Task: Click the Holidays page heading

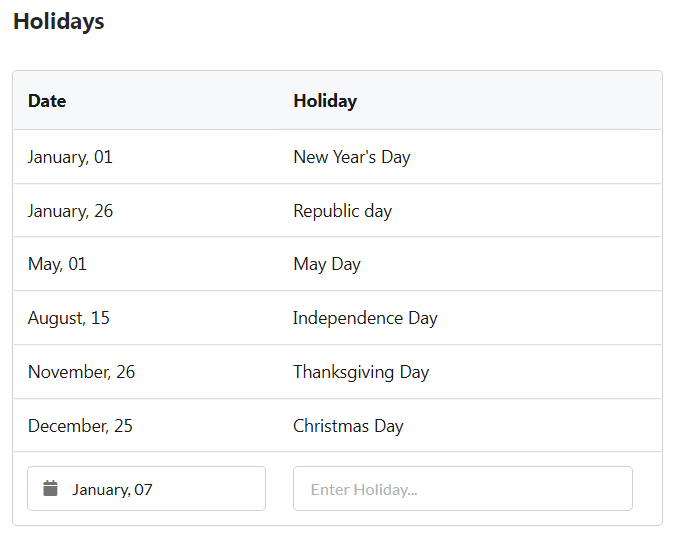Action: coord(59,21)
